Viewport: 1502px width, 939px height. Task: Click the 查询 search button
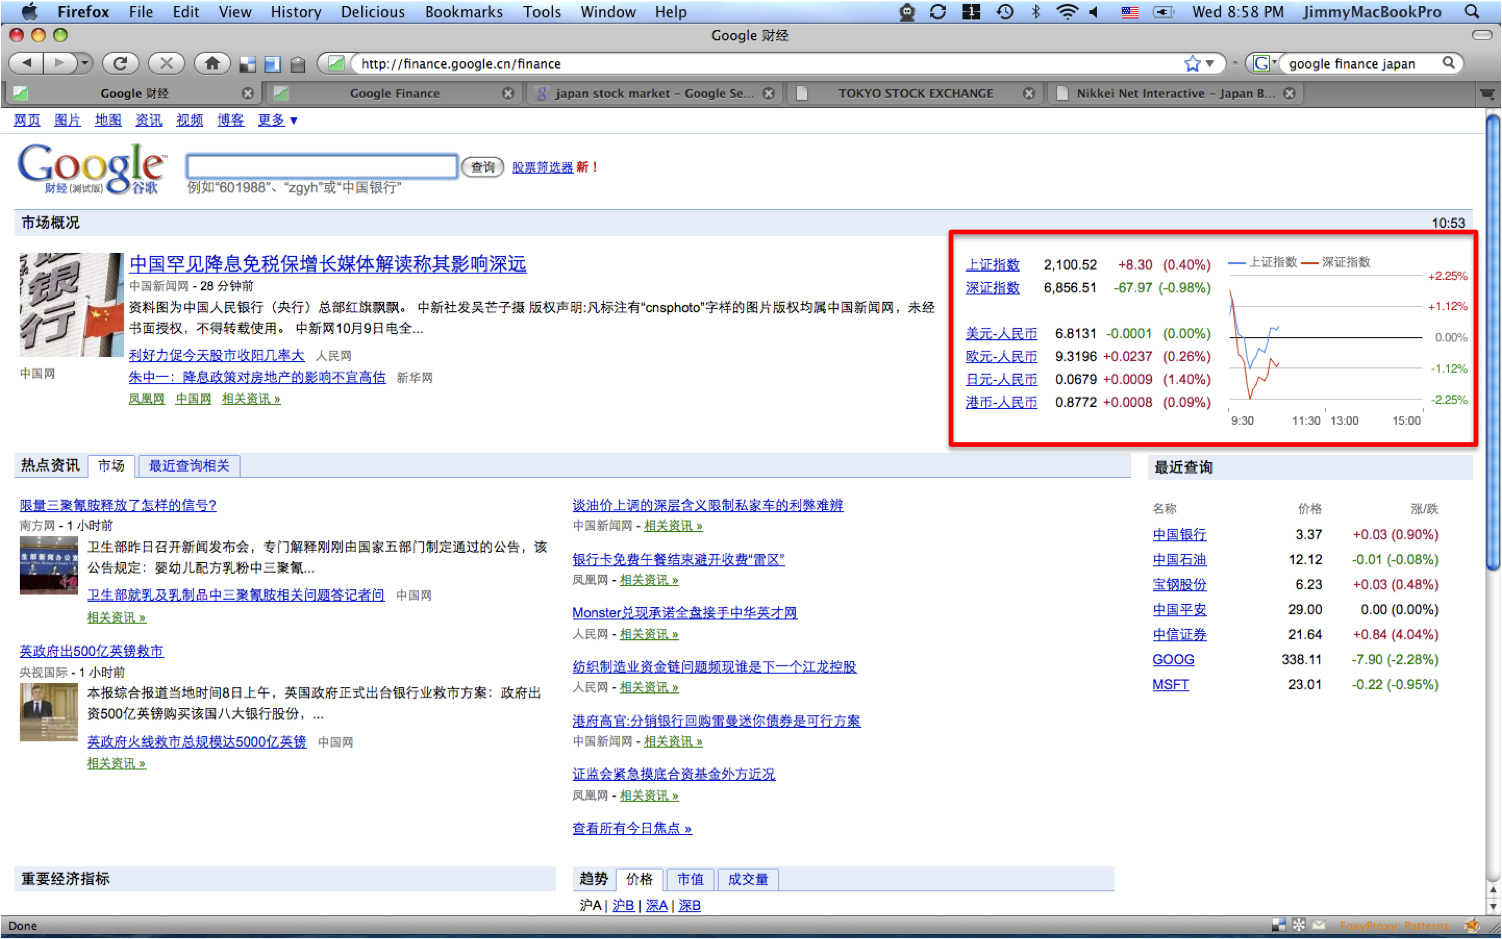click(483, 167)
